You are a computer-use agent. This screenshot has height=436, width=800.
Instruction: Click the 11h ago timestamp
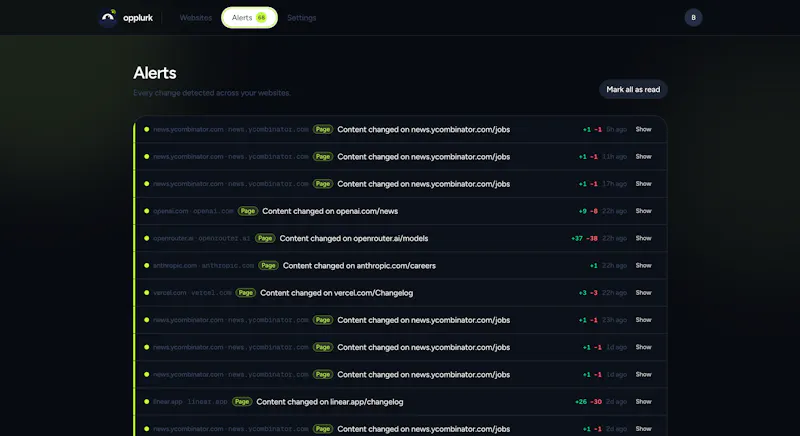(614, 157)
